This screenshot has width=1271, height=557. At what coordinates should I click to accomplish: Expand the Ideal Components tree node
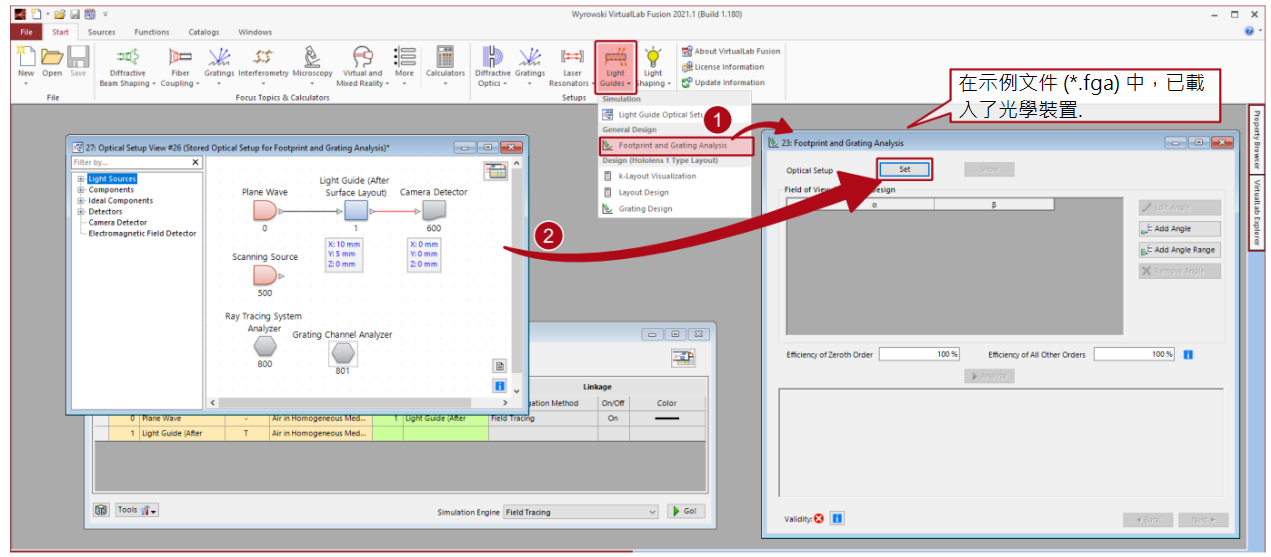click(79, 201)
